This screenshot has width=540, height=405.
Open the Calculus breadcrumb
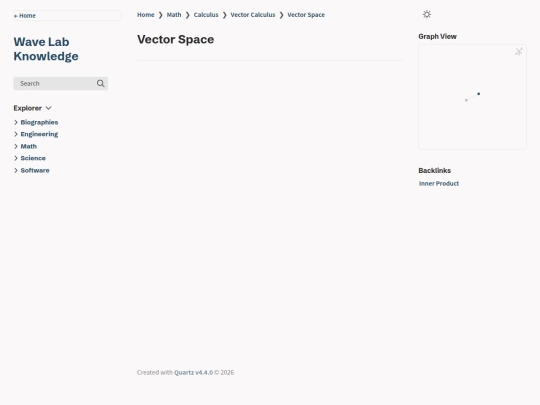(x=206, y=15)
